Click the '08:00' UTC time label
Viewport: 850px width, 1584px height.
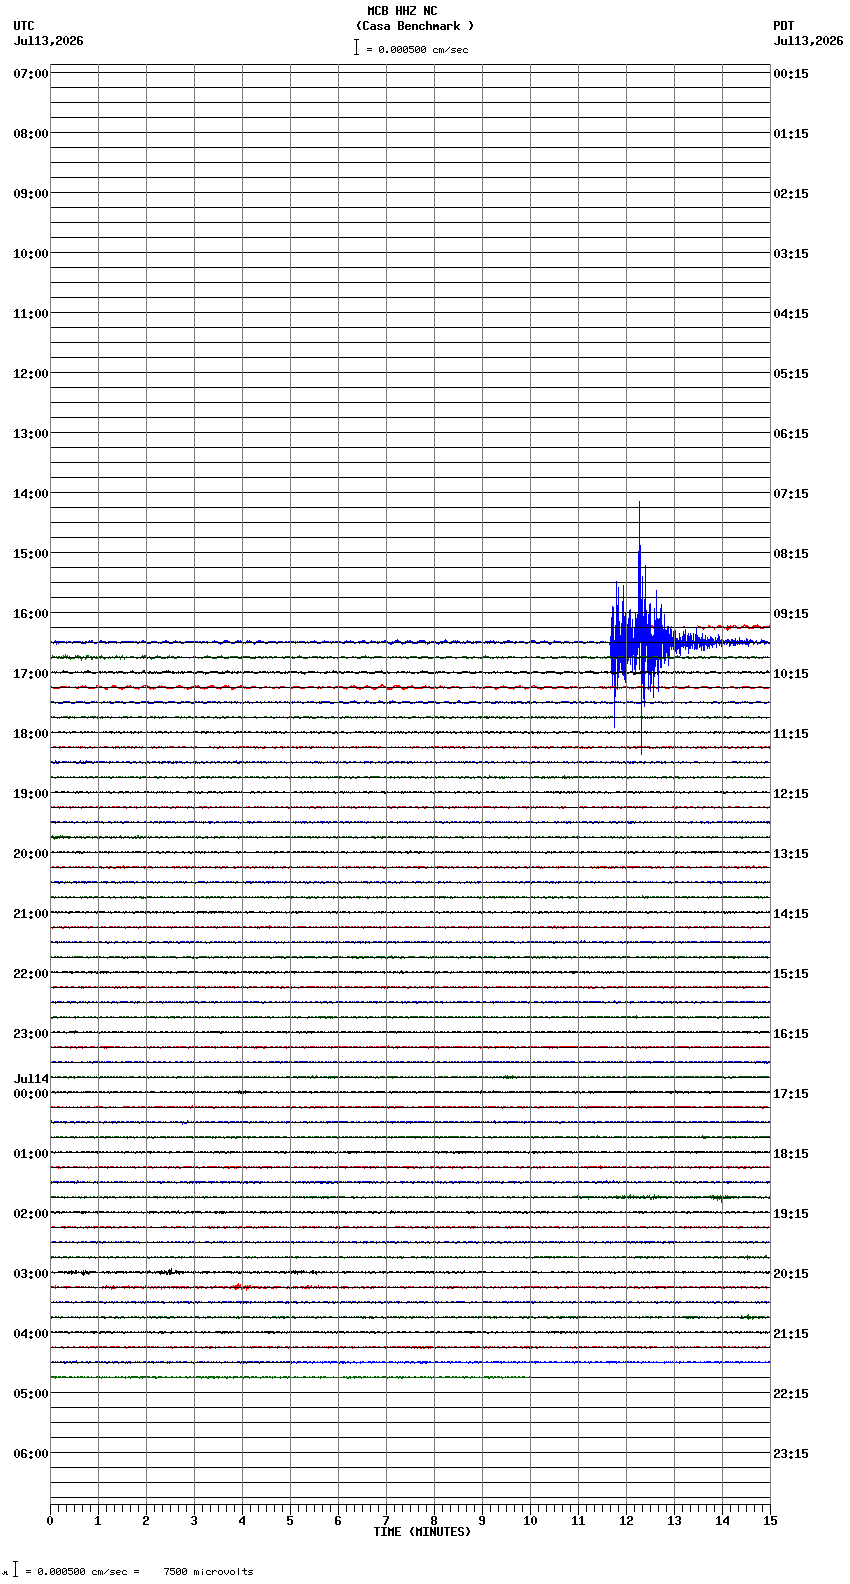pos(31,134)
